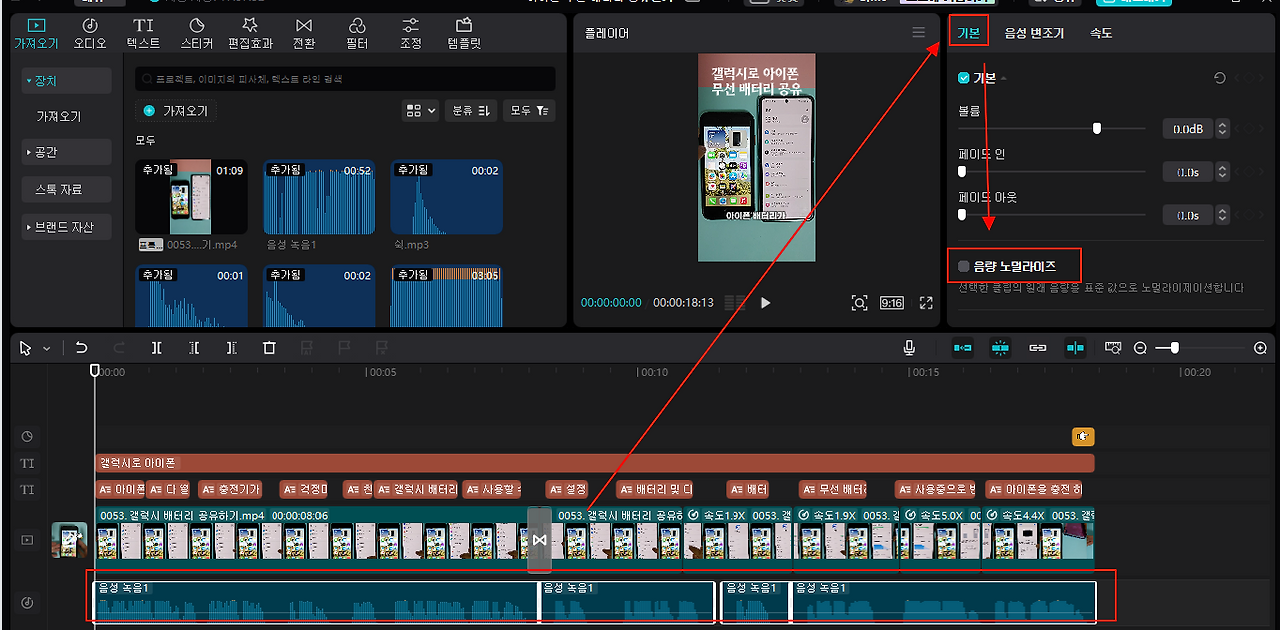Viewport: 1280px width, 630px height.
Task: Click the microphone voice record icon
Action: (909, 348)
